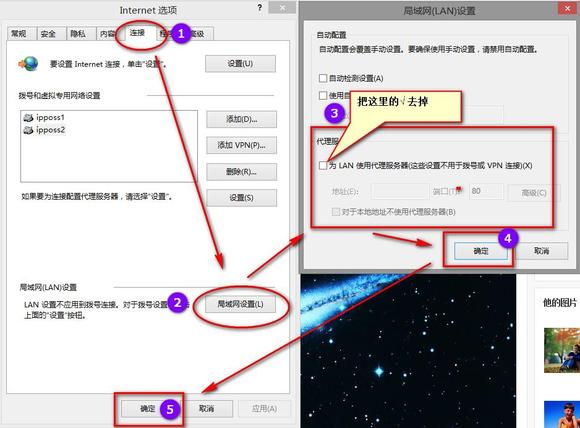Confirm LAN settings with 确定 button
This screenshot has width=580, height=428.
pos(481,251)
